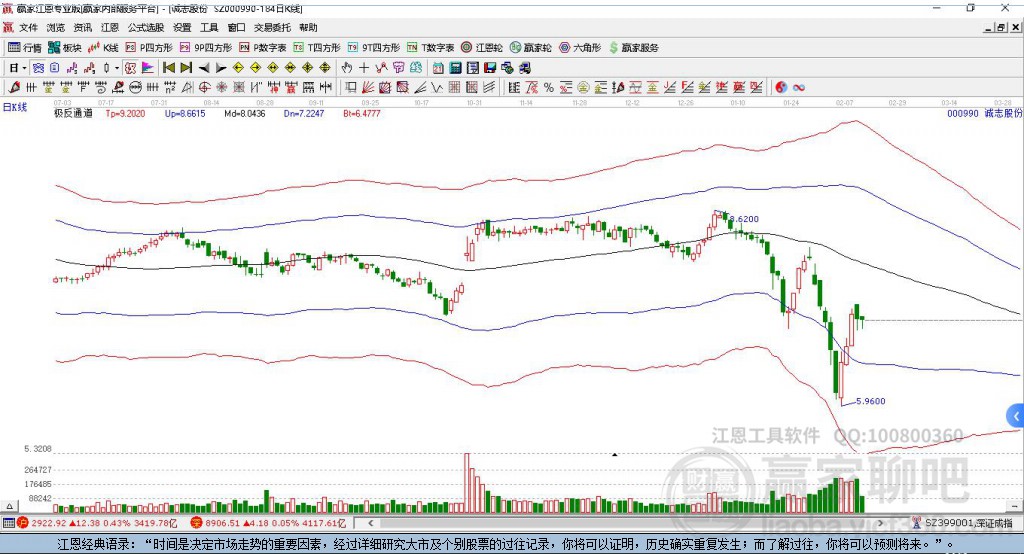Open the 帮助 menu
The width and height of the screenshot is (1024, 554).
pyautogui.click(x=308, y=27)
